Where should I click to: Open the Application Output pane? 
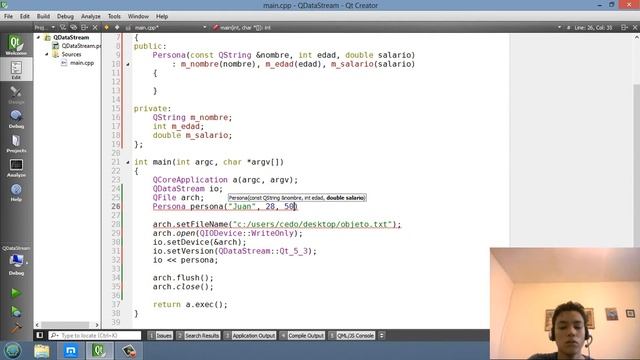click(x=250, y=336)
